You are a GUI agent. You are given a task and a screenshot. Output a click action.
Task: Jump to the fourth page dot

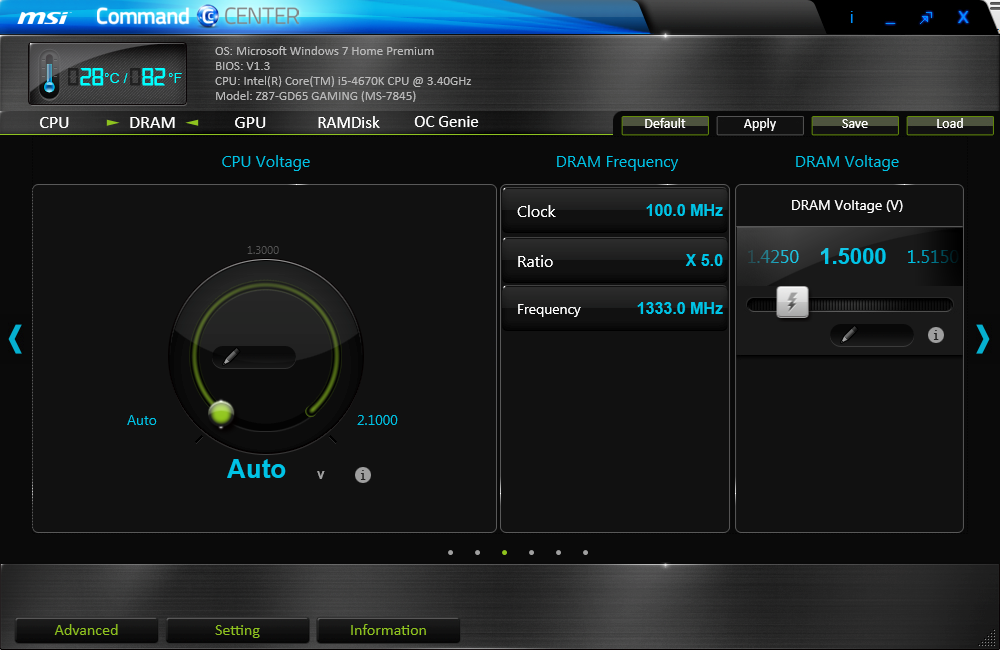click(531, 552)
